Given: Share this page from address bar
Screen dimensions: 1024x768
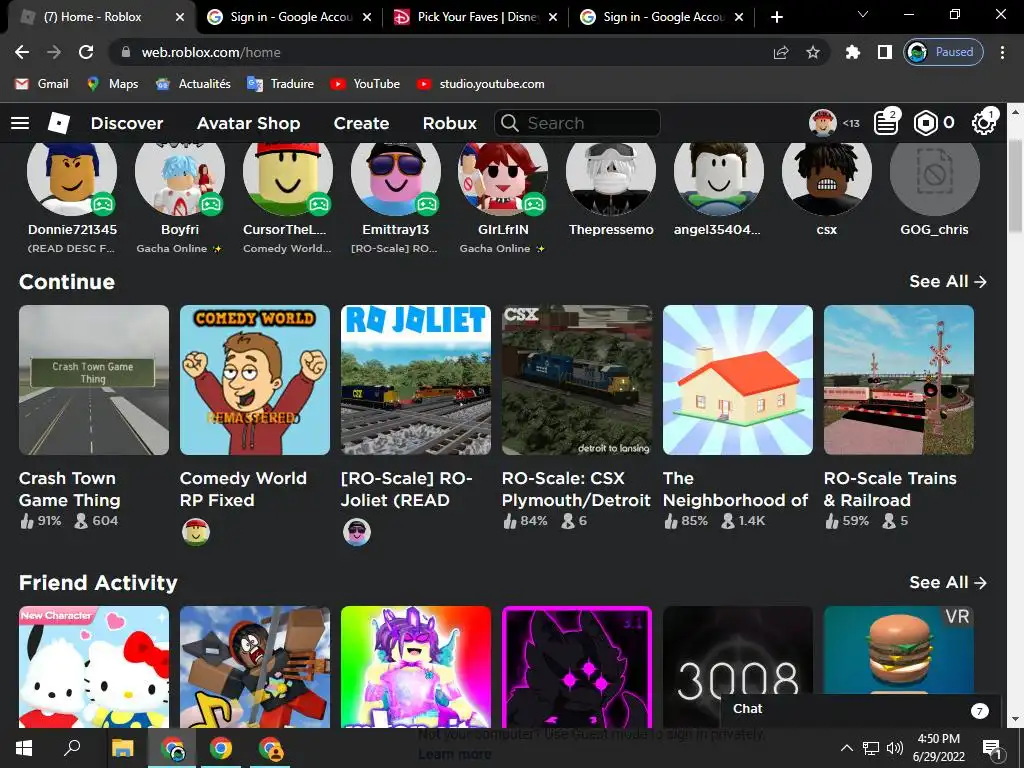Looking at the screenshot, I should point(781,52).
